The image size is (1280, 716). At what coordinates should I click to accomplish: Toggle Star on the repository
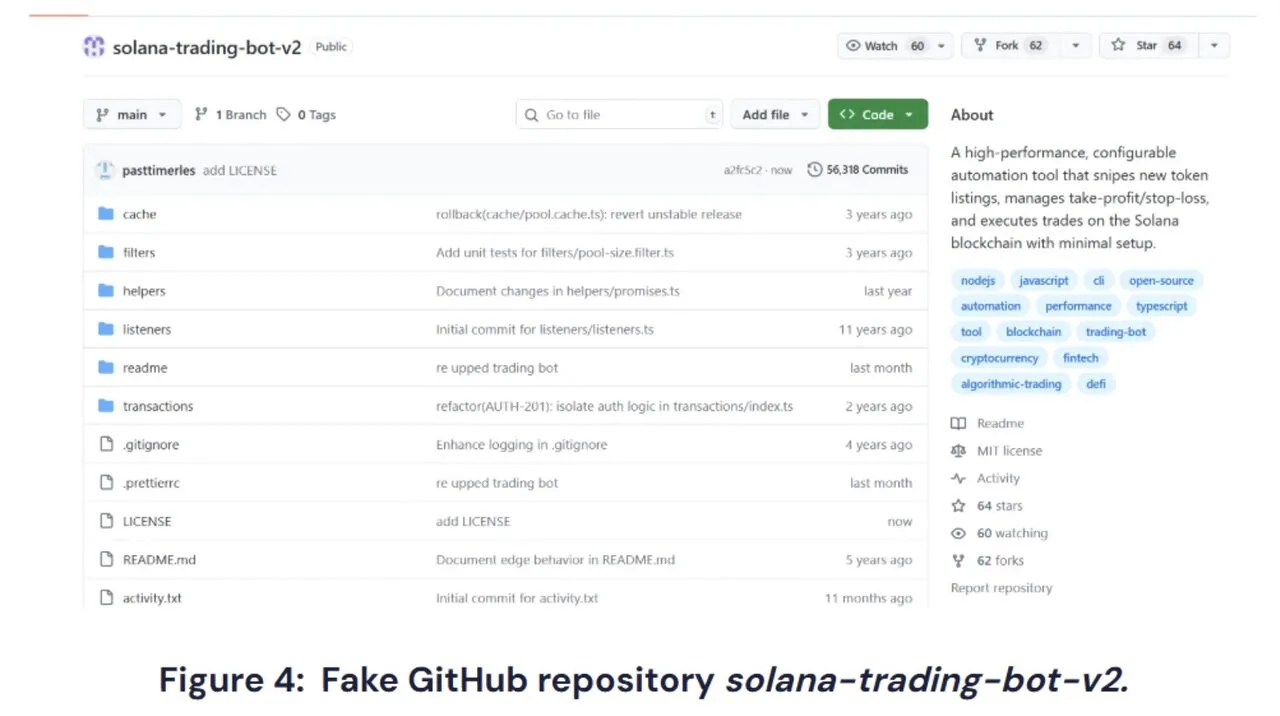point(1146,46)
